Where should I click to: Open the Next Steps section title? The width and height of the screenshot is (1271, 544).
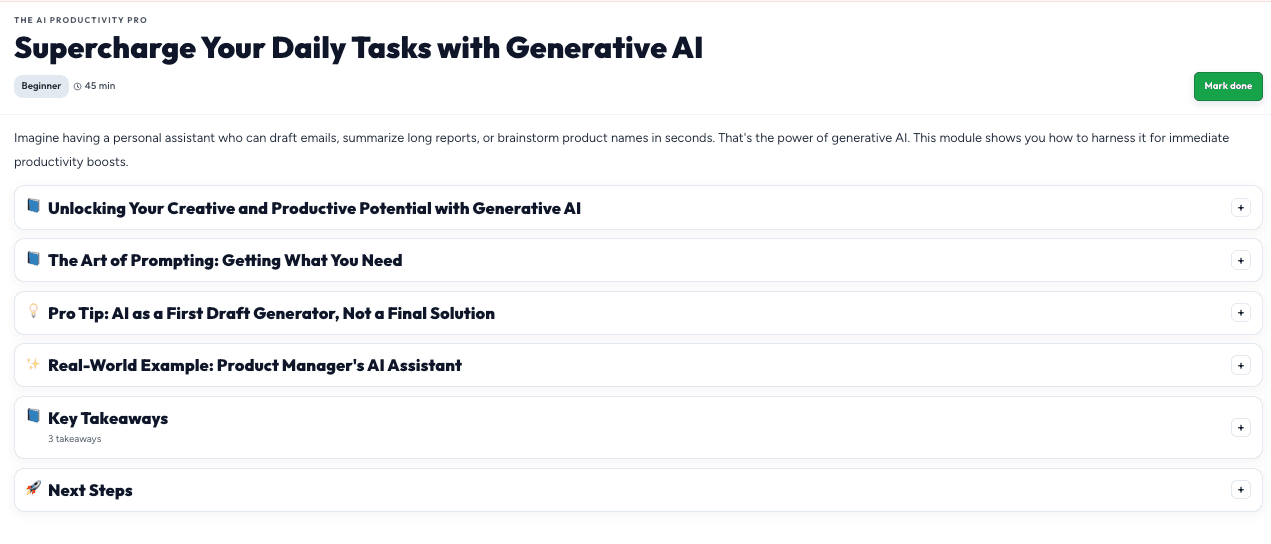click(90, 490)
